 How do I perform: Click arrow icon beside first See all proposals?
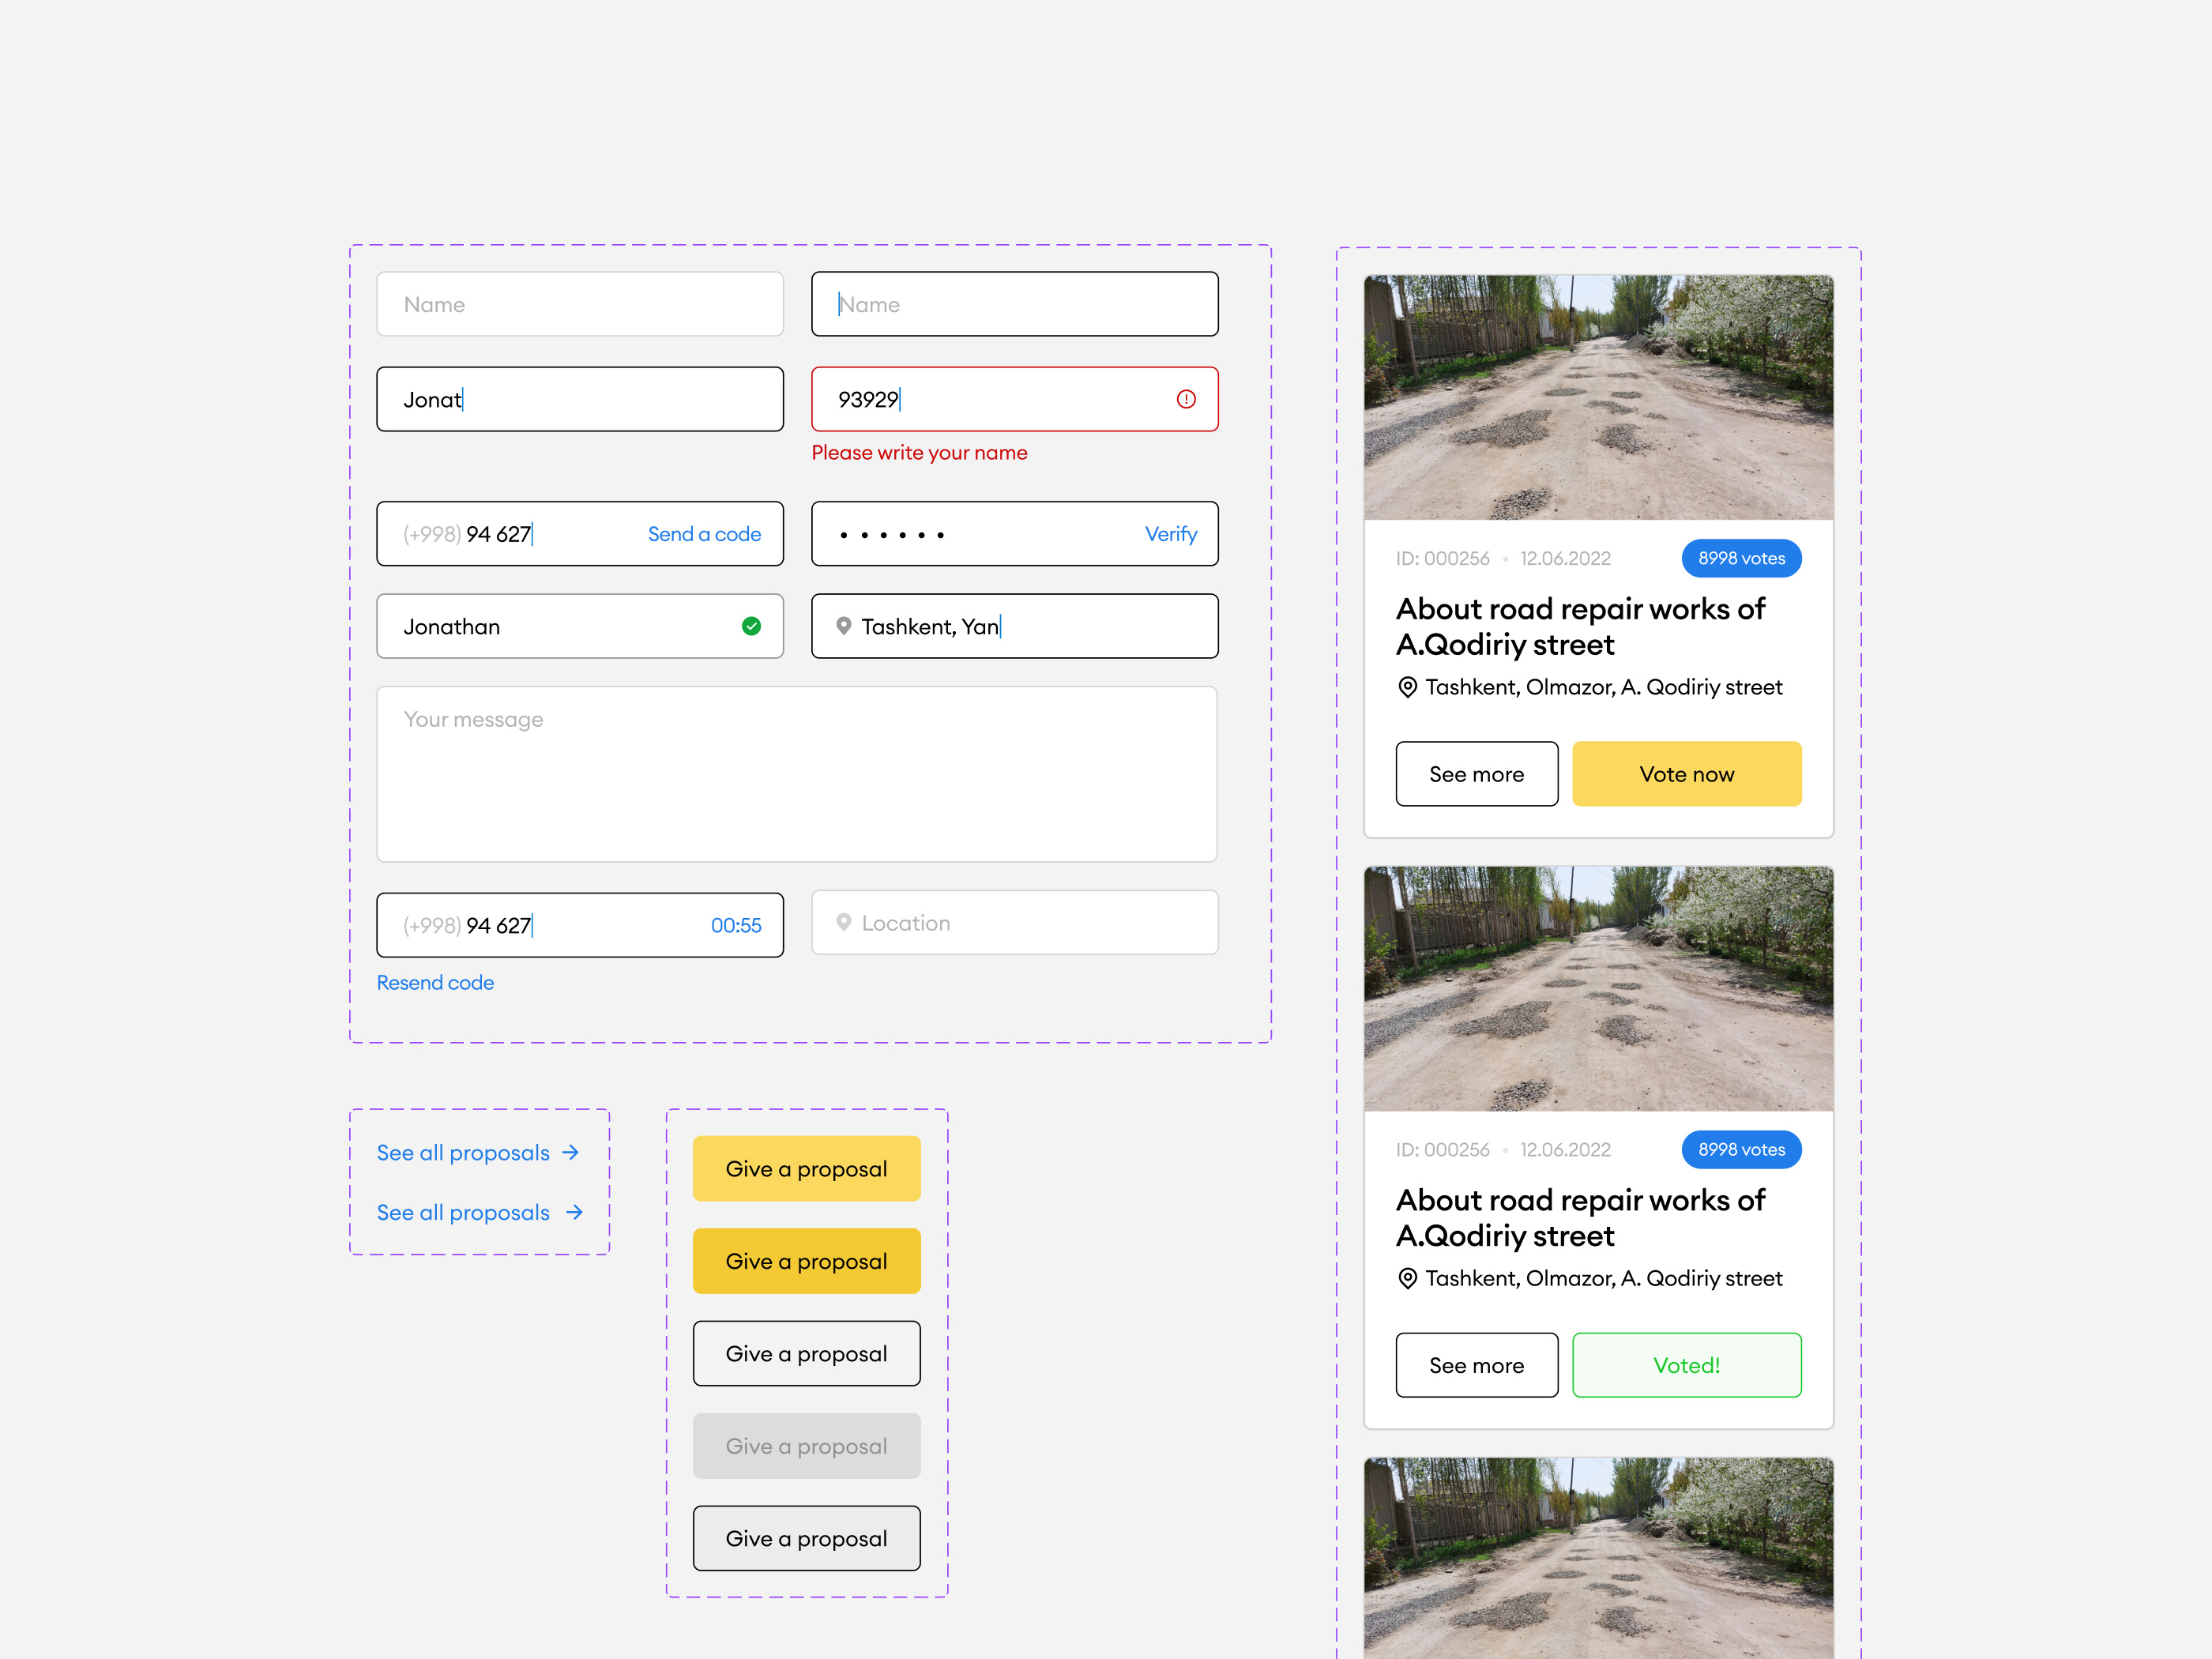[571, 1152]
